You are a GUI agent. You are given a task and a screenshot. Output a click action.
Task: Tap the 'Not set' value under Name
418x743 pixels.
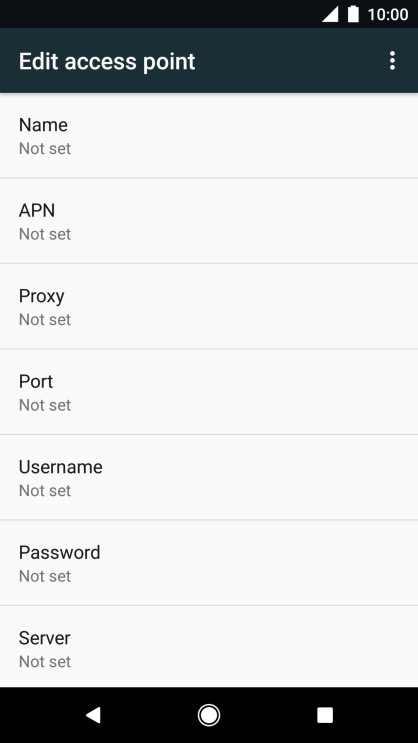click(45, 149)
